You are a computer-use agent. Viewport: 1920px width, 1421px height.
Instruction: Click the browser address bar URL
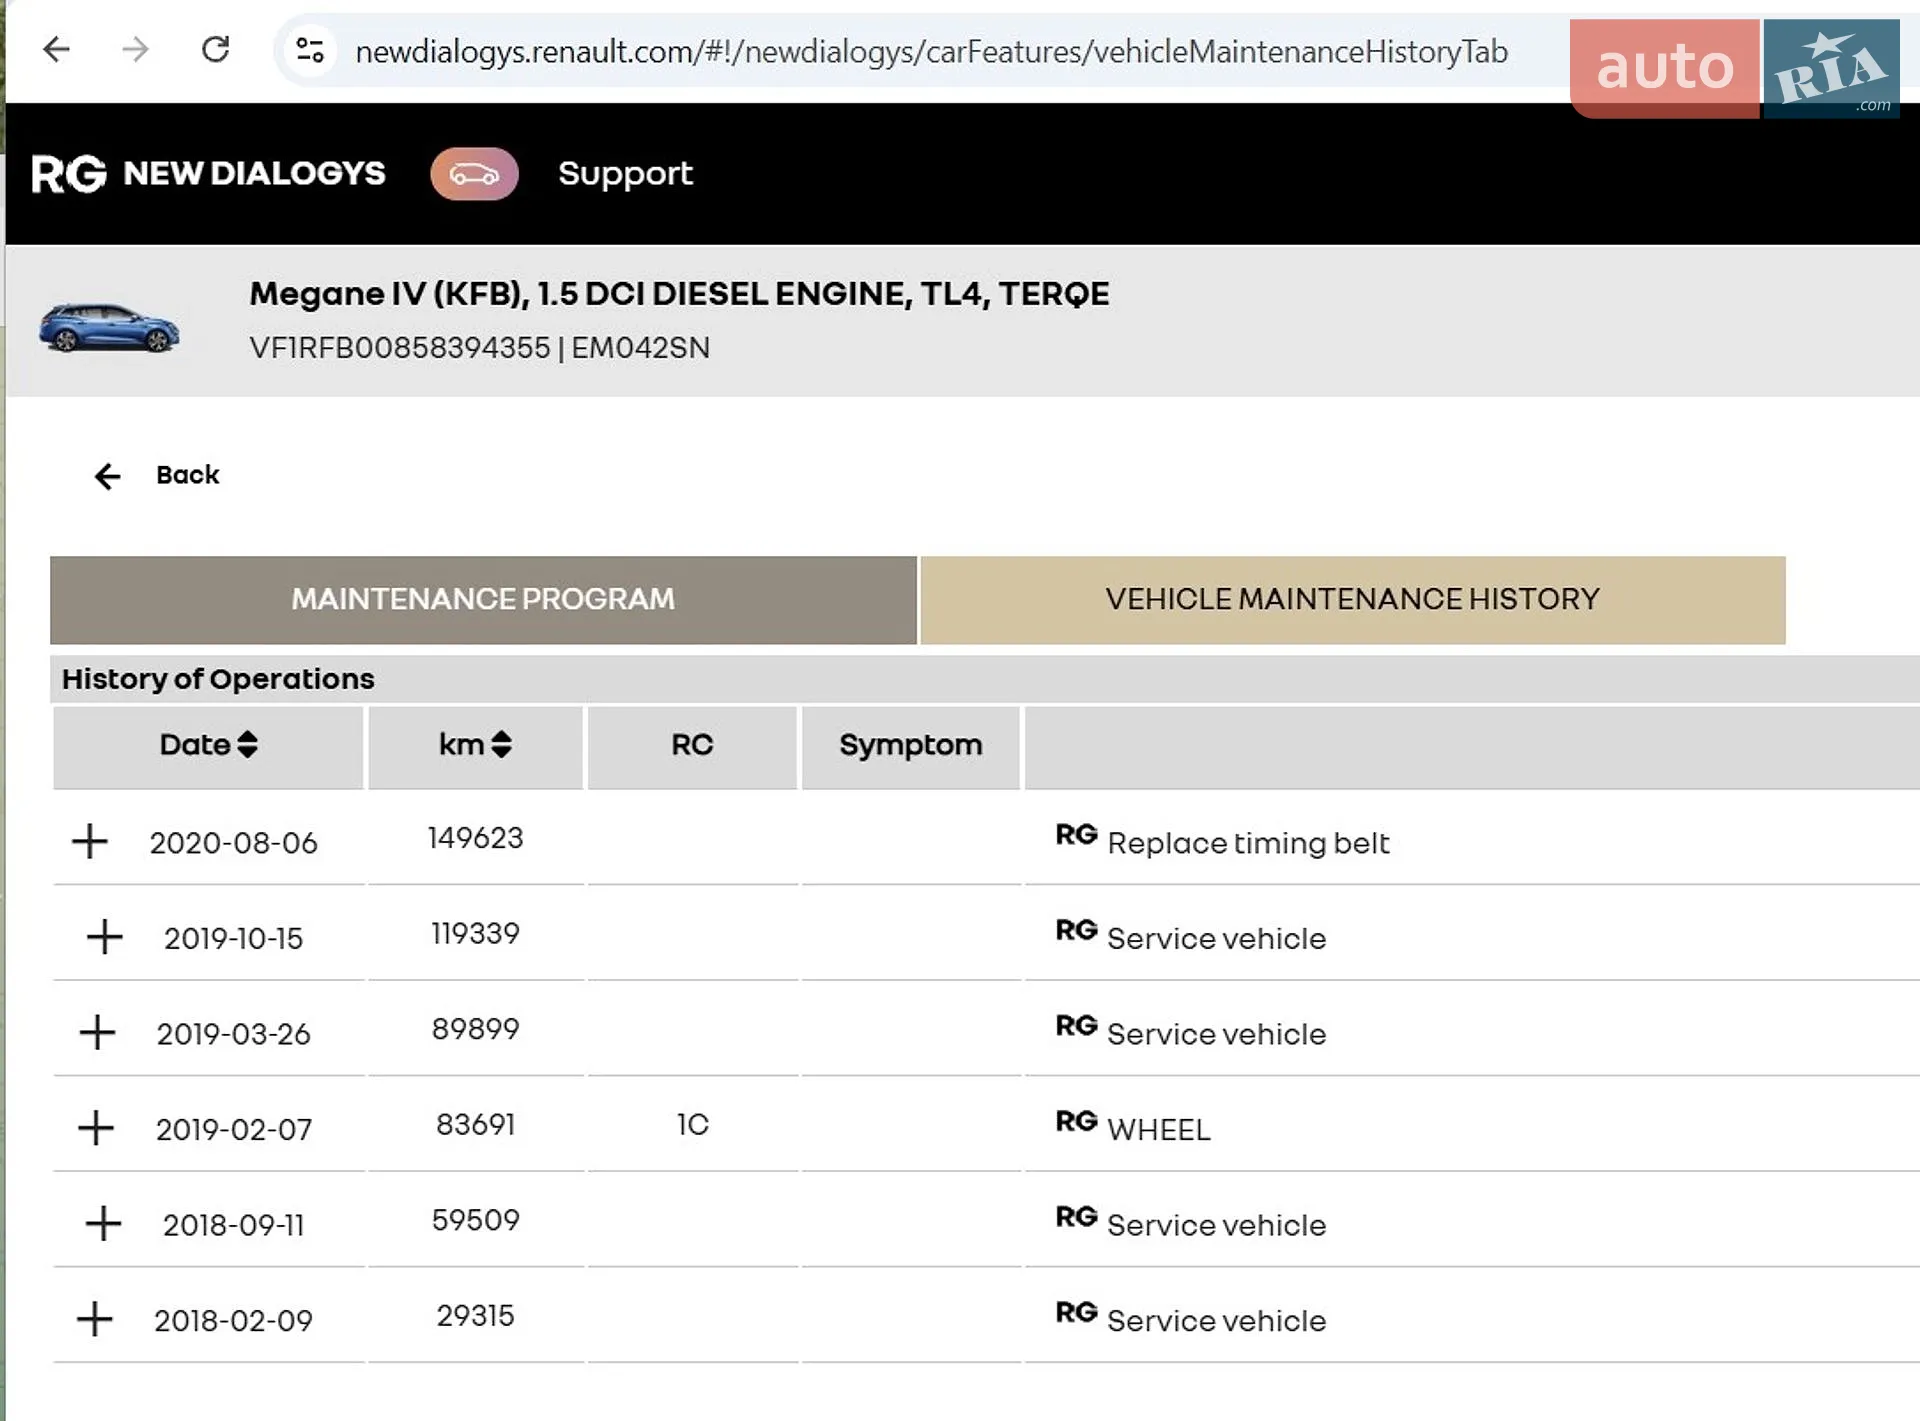tap(931, 51)
